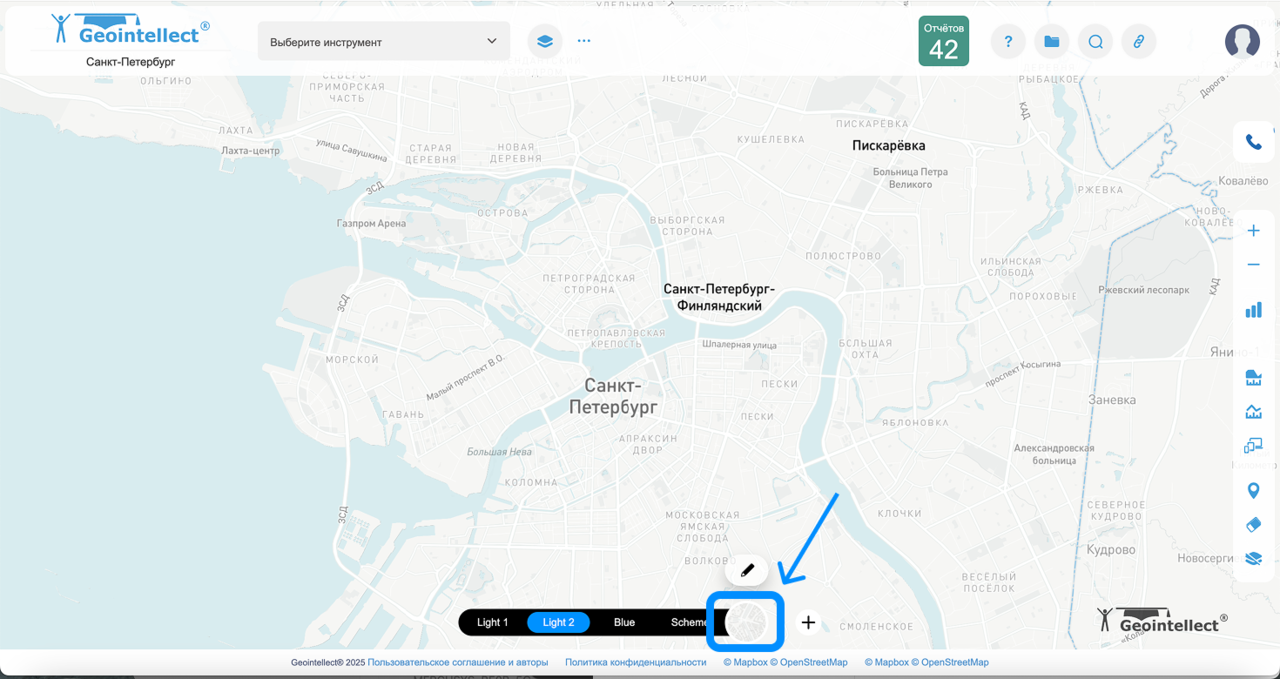Open the folder icon in header

1051,42
